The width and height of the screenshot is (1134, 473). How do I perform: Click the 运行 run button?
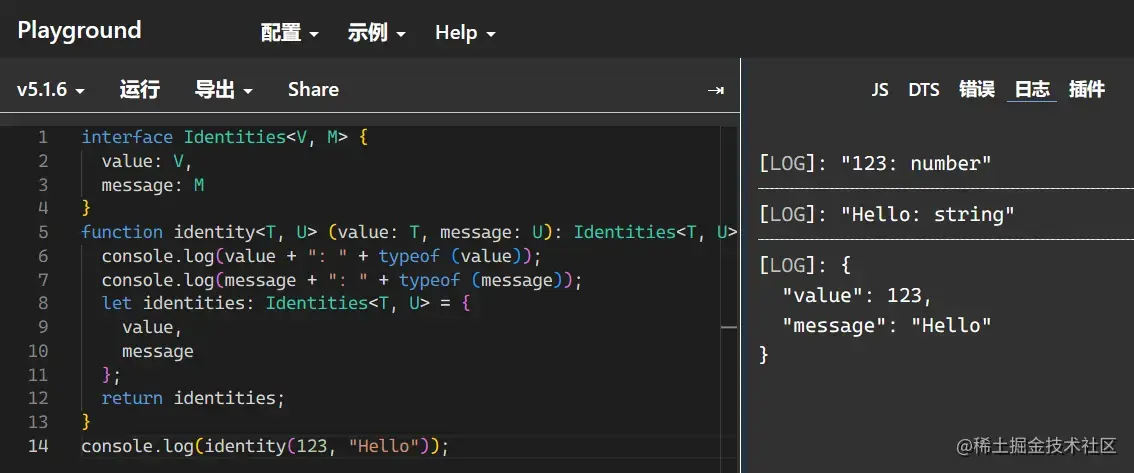140,90
